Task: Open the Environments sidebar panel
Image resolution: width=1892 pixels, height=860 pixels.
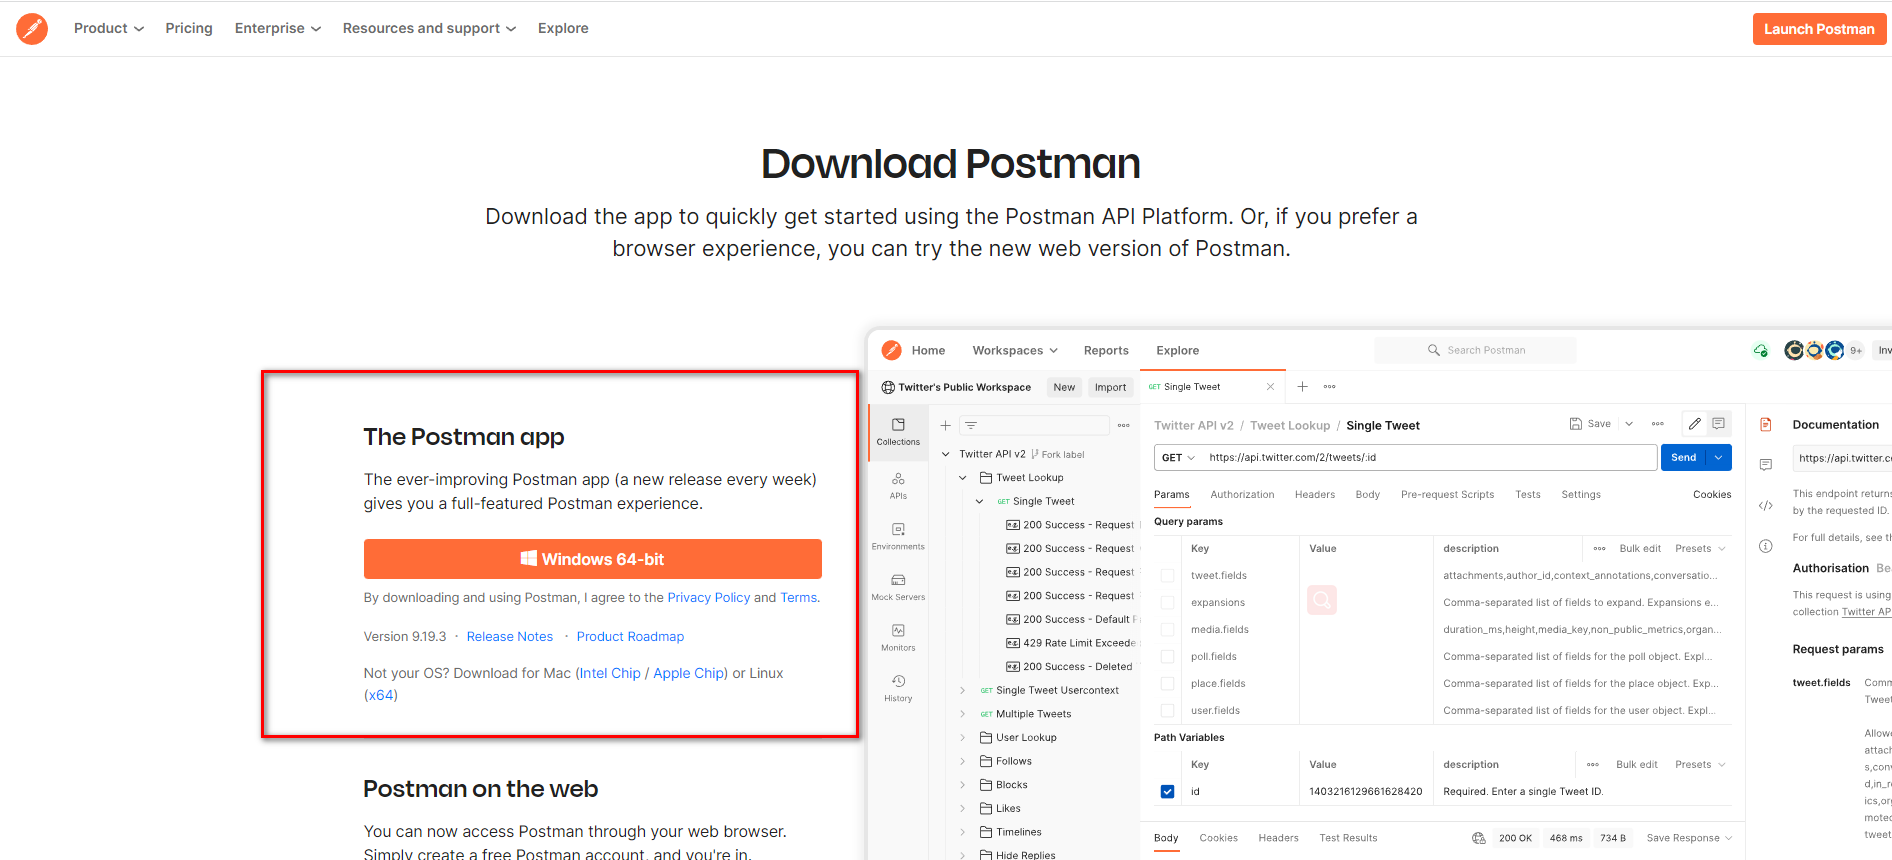Action: pyautogui.click(x=898, y=536)
